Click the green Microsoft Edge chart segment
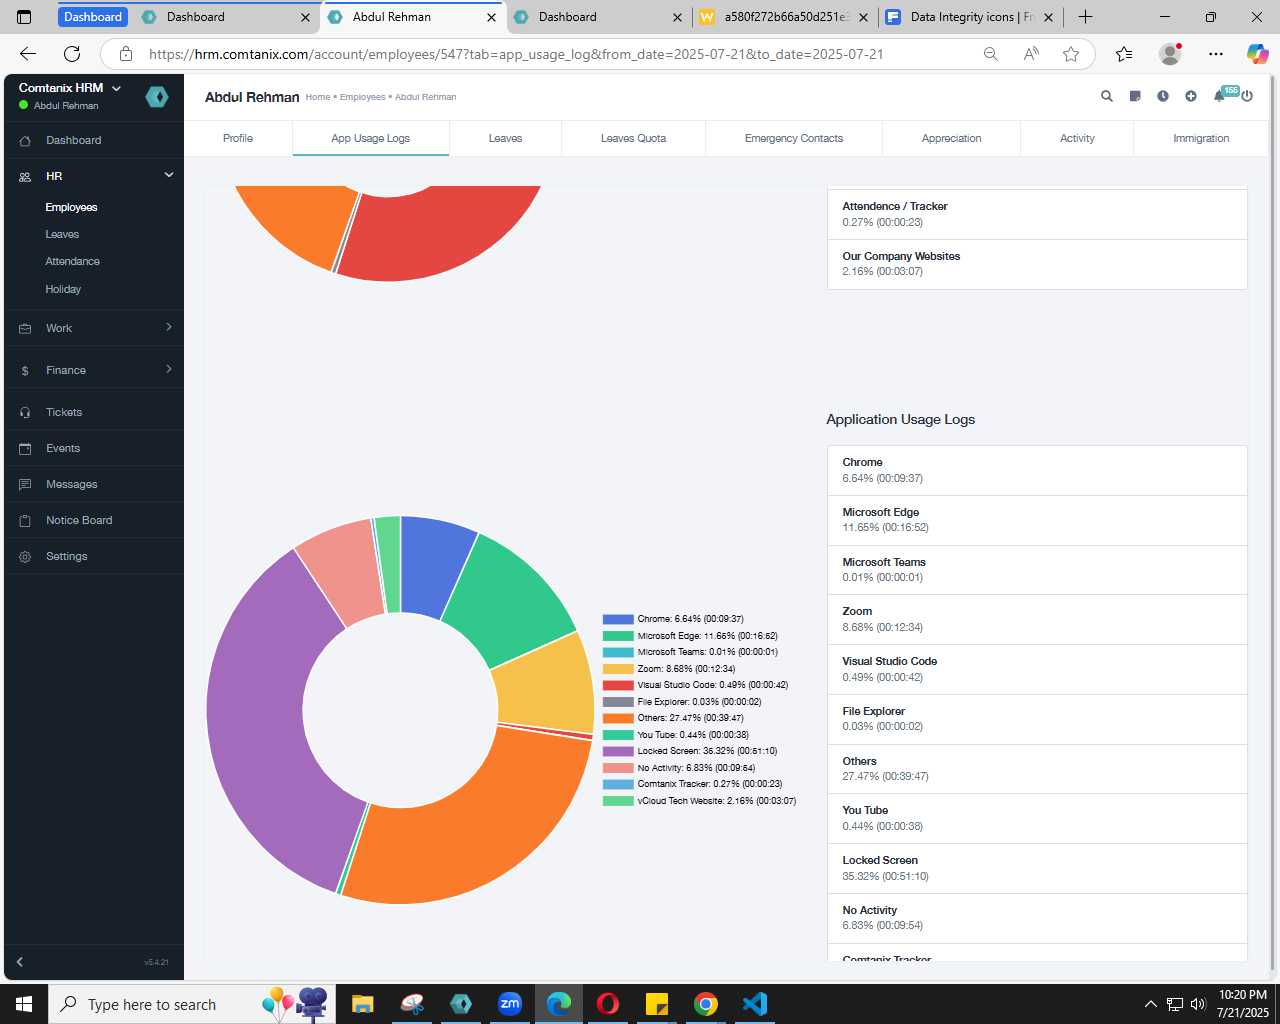Screen dimensions: 1280x1024 (x=510, y=600)
